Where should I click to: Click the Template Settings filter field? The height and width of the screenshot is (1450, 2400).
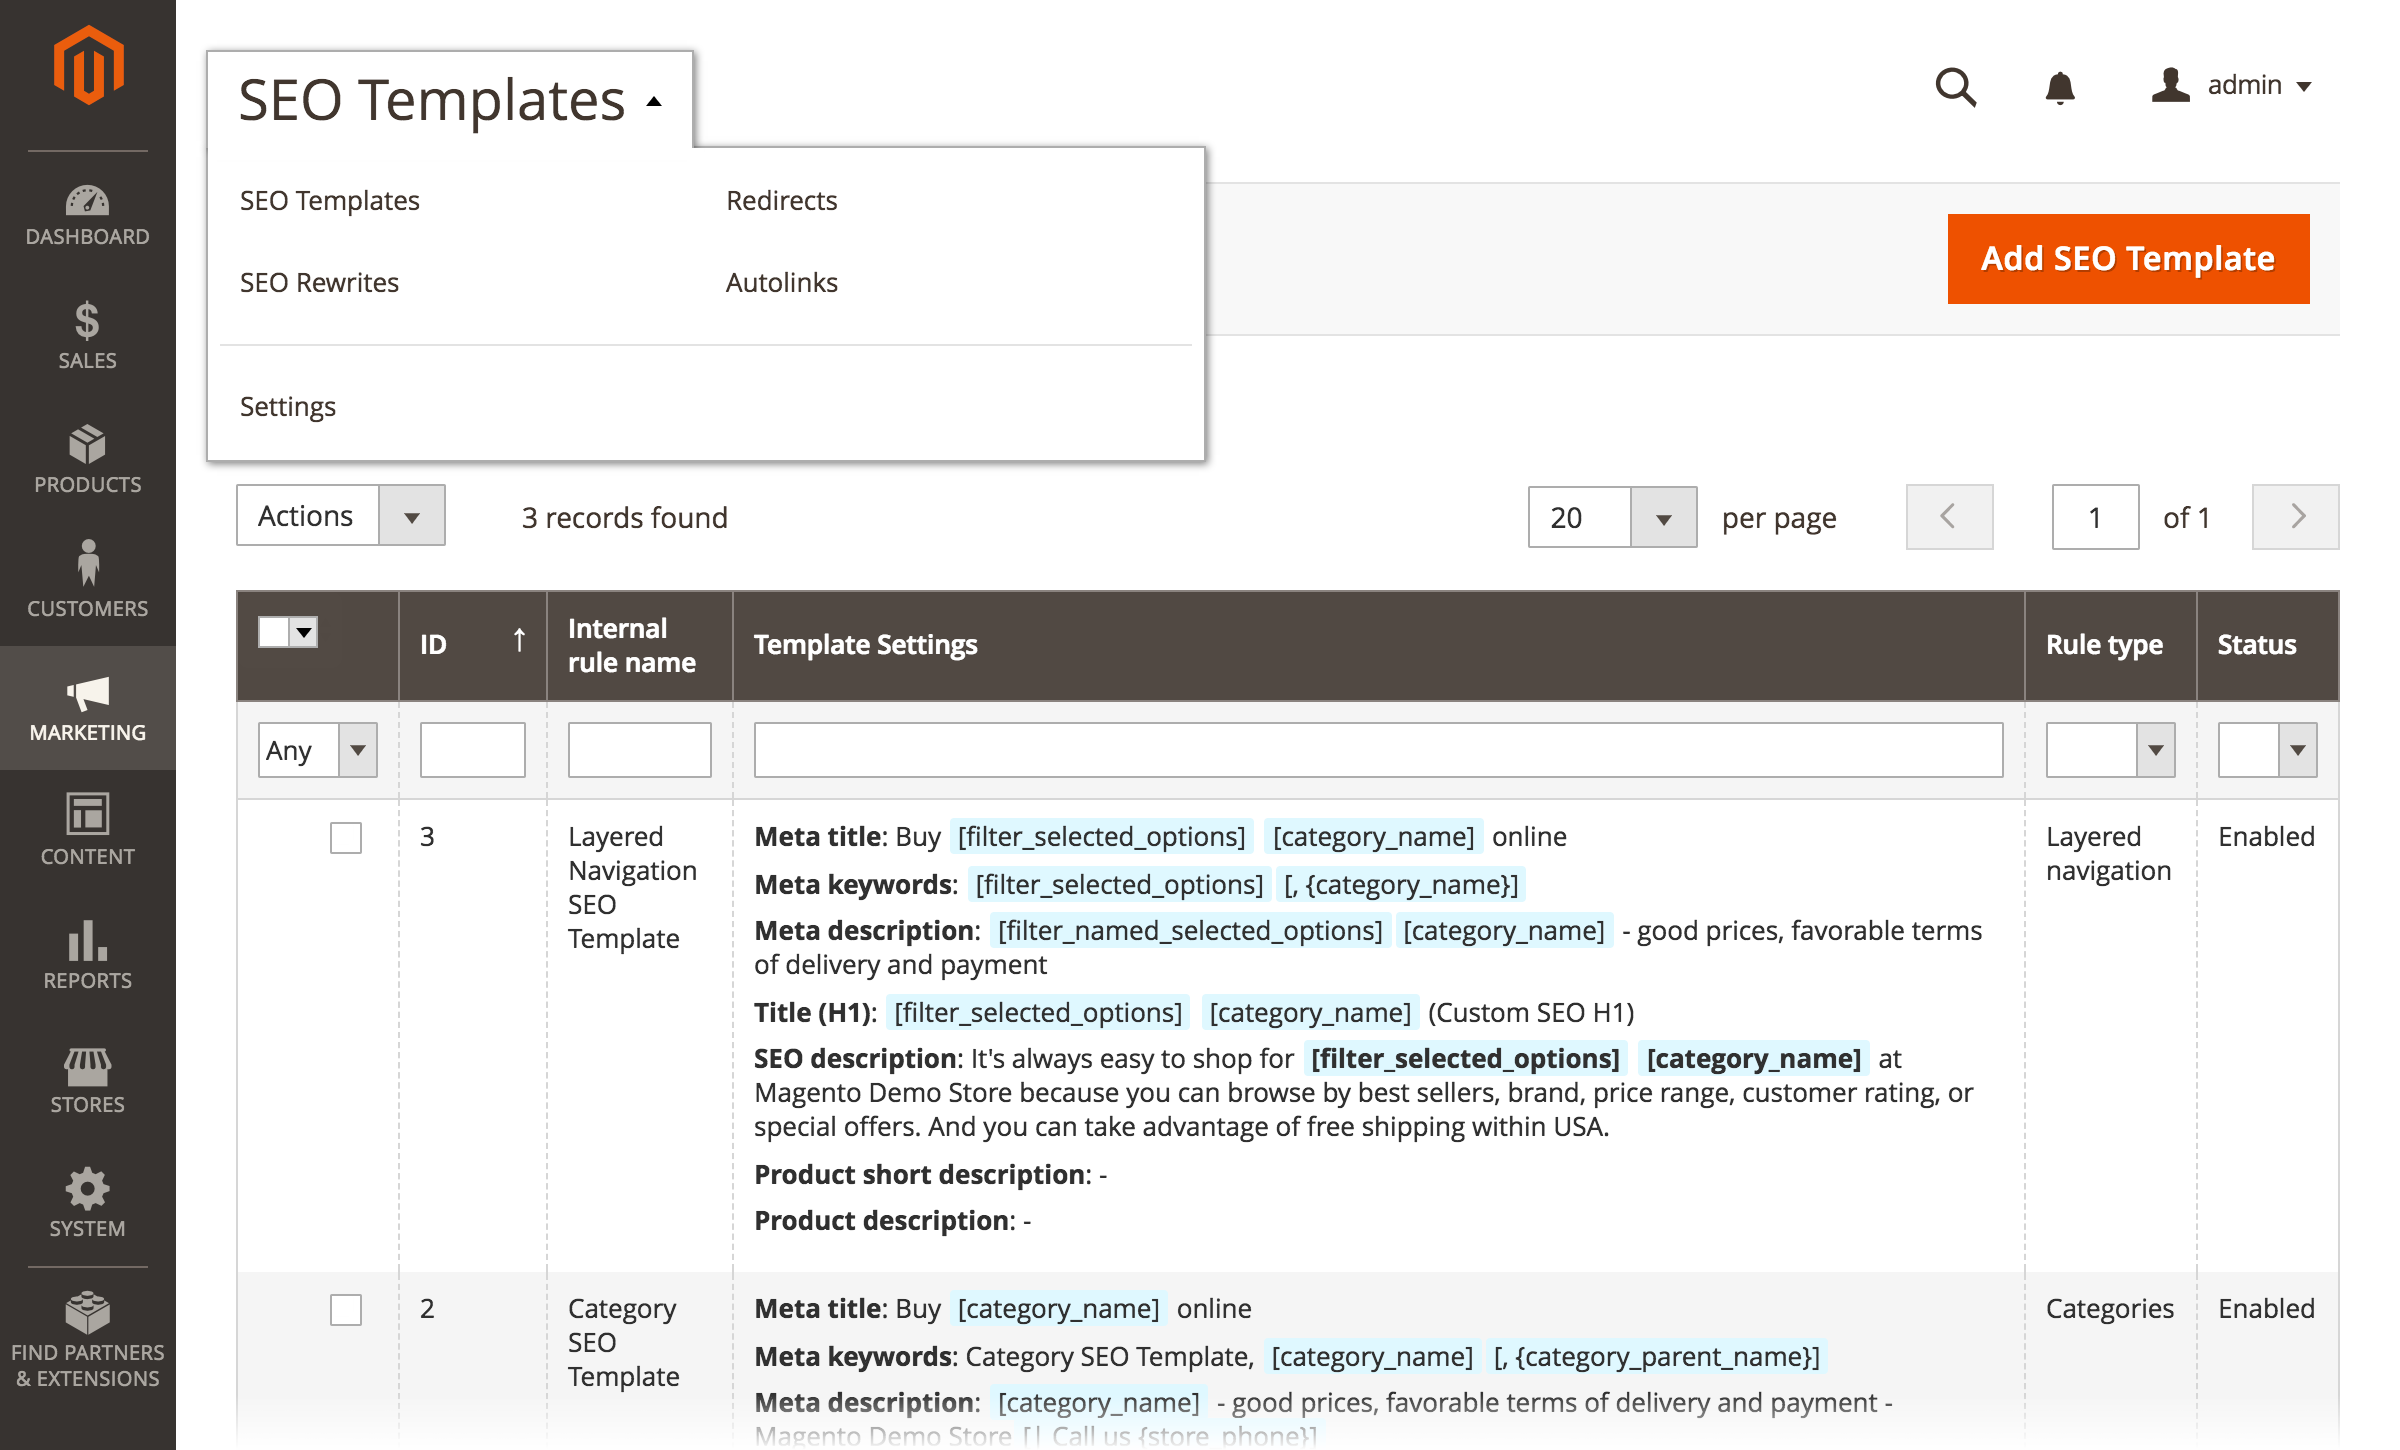point(1378,750)
